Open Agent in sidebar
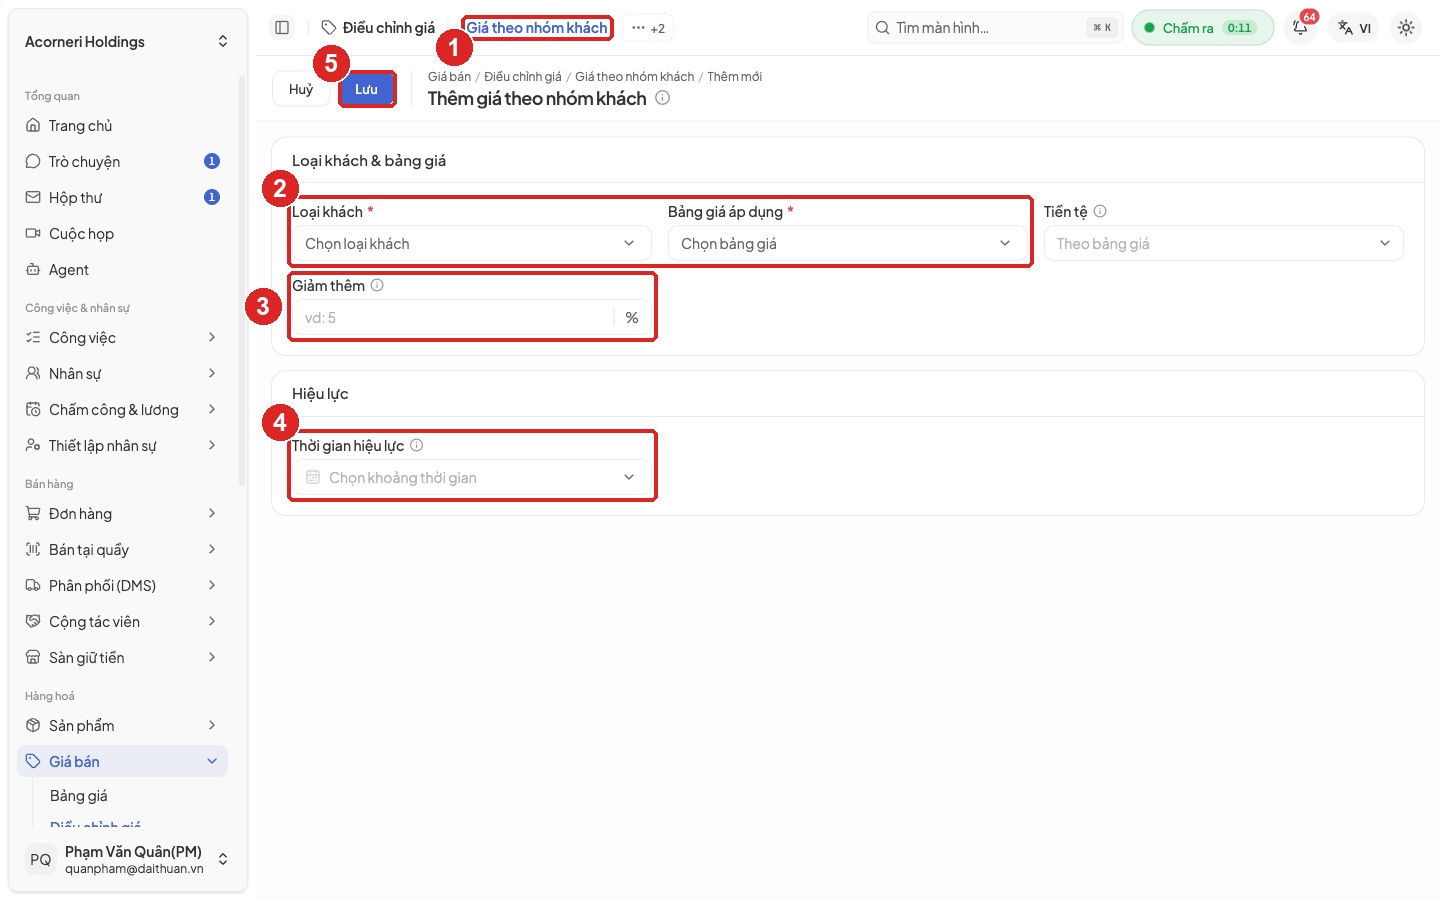This screenshot has height=900, width=1440. [123, 270]
